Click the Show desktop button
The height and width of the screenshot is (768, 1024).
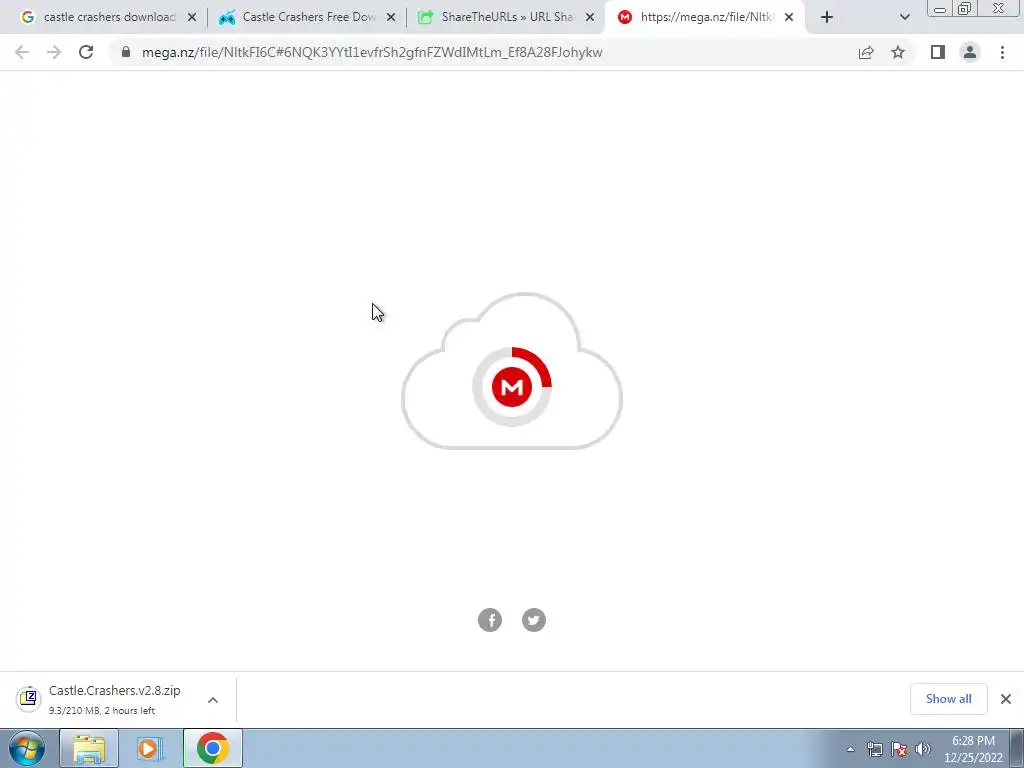tap(1017, 748)
